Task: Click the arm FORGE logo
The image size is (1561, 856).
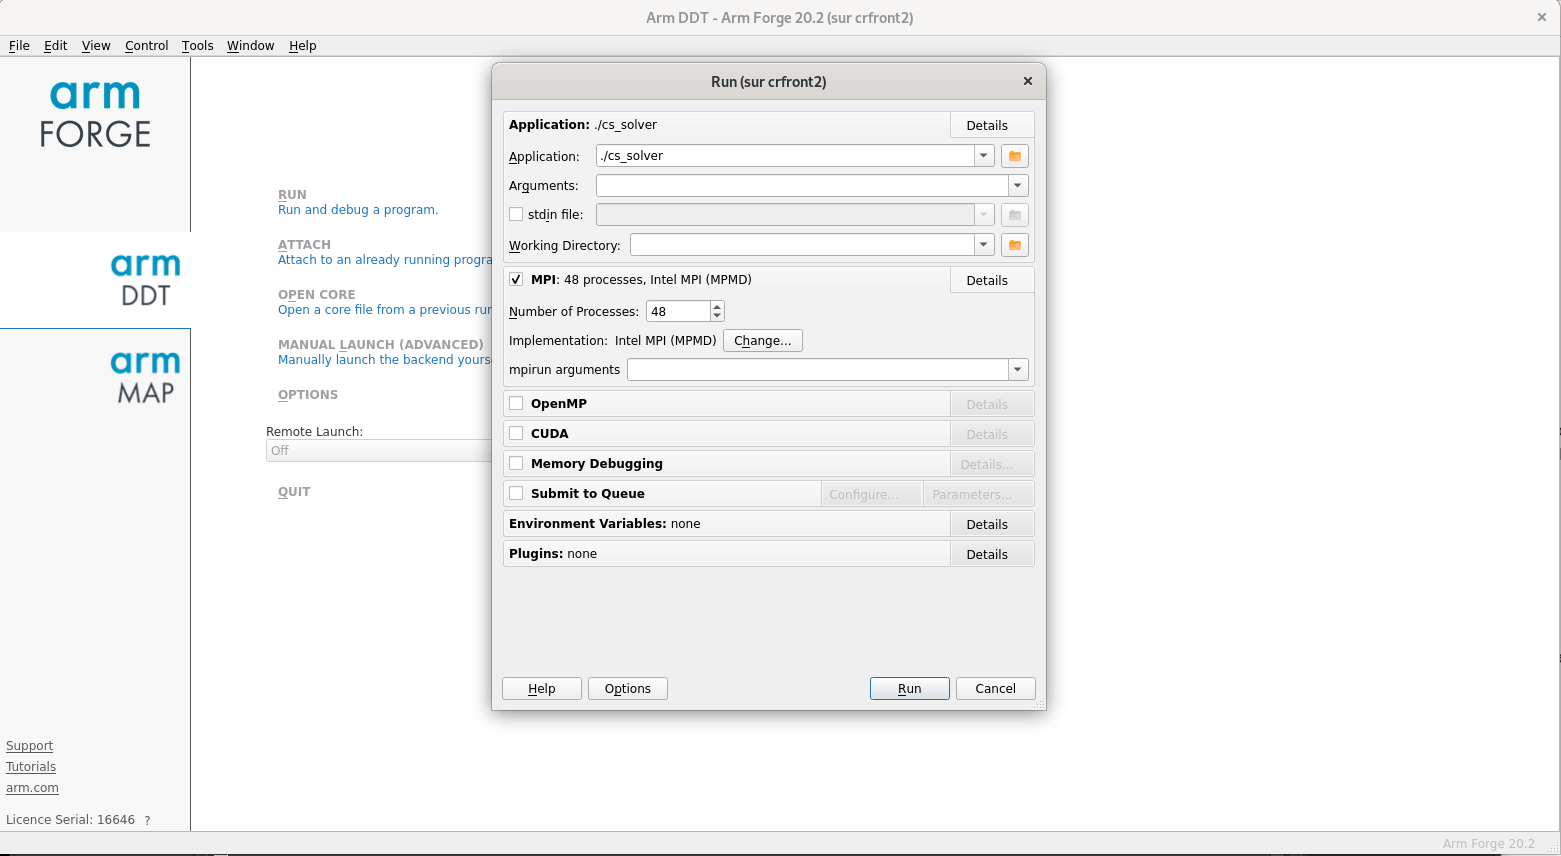Action: [x=95, y=115]
